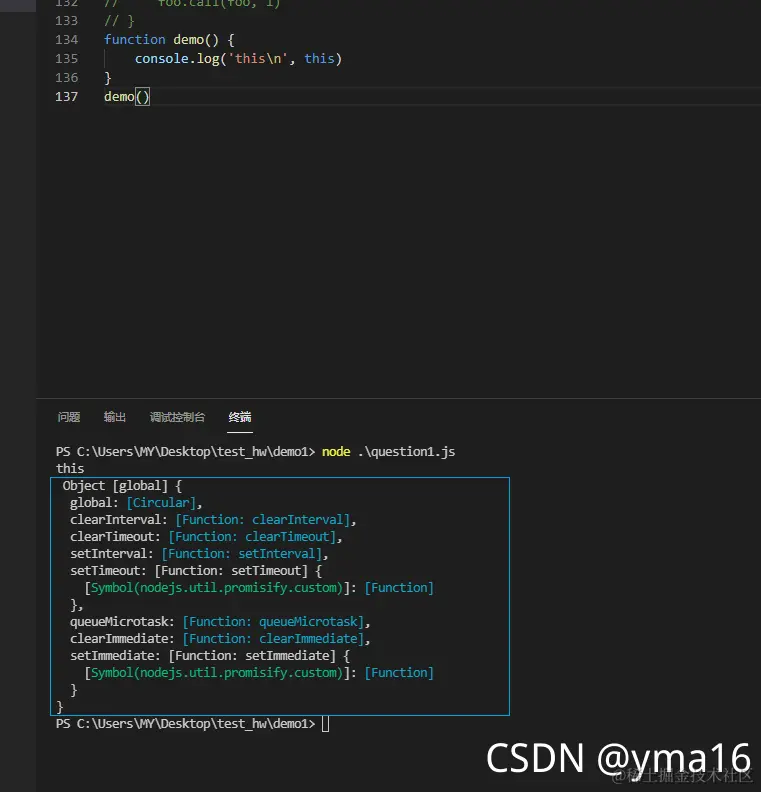This screenshot has height=792, width=761.
Task: Click the 'this' keyword argument on line 135
Action: pos(319,59)
